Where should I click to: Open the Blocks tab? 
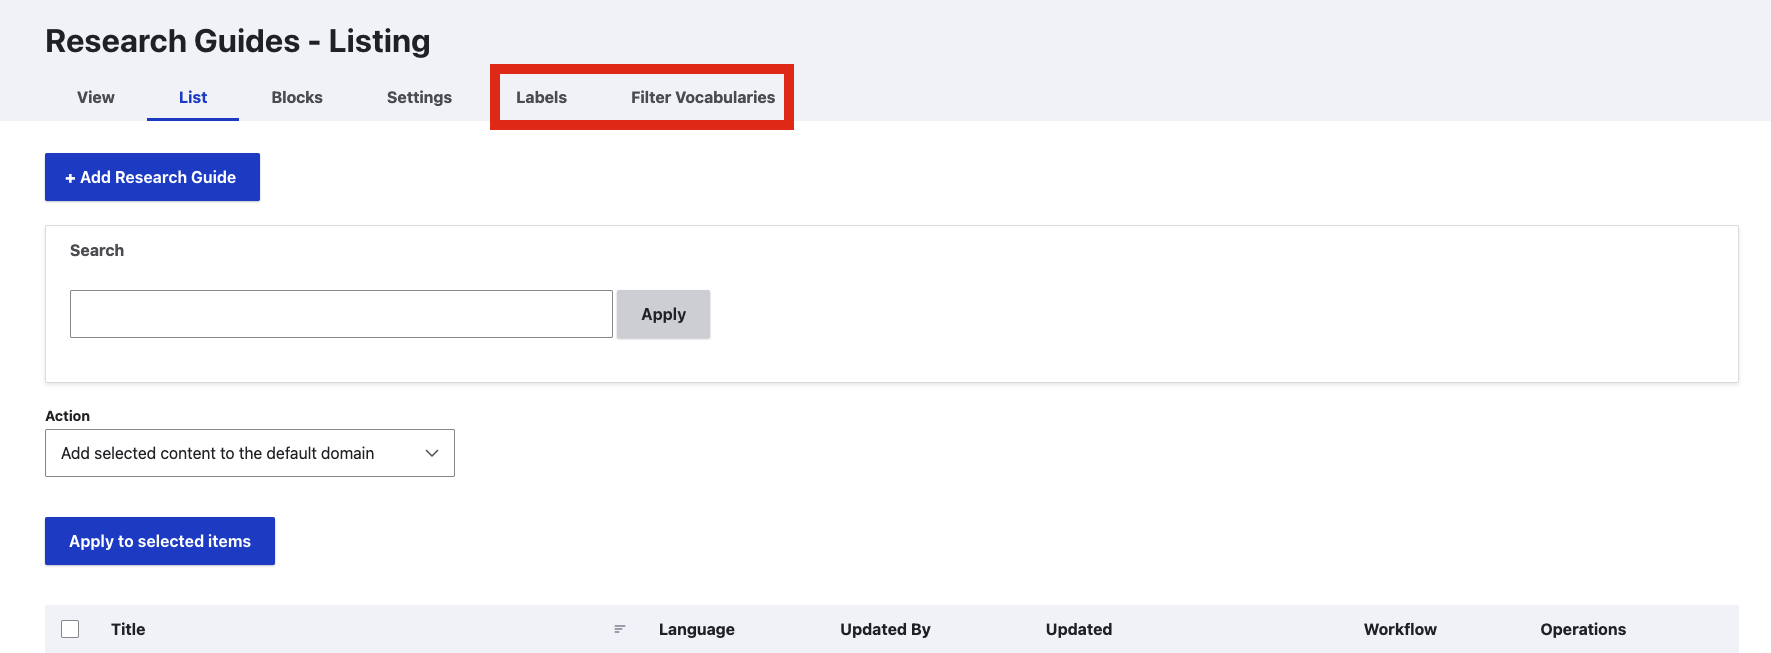(x=297, y=97)
